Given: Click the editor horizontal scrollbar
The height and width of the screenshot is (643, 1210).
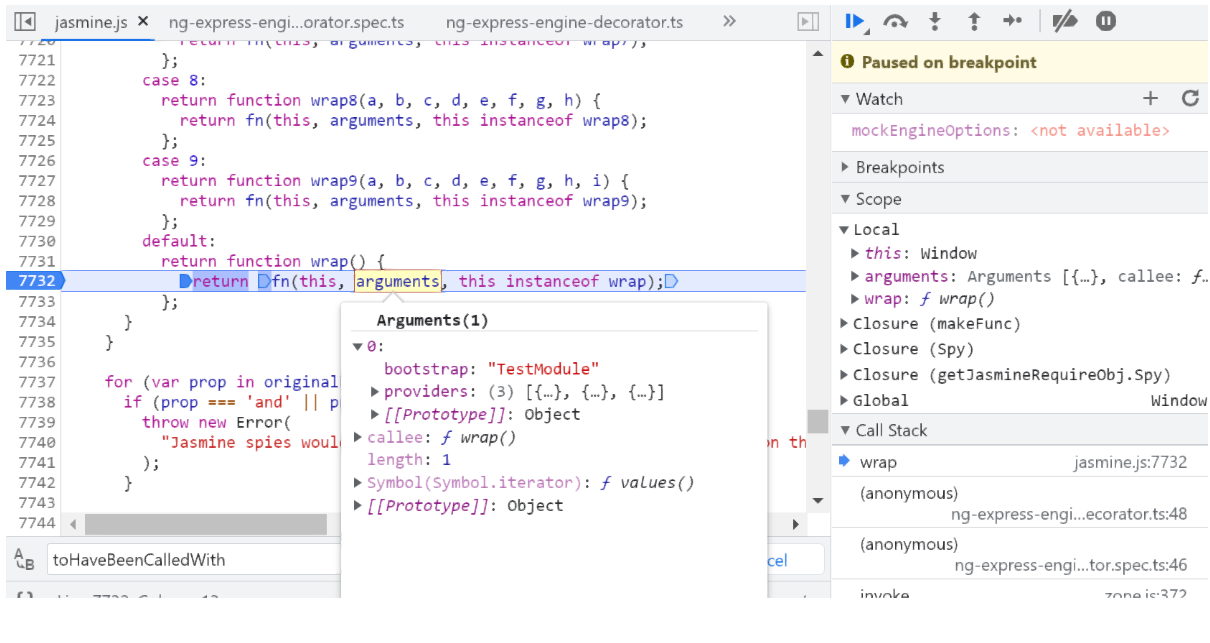Looking at the screenshot, I should coord(205,524).
